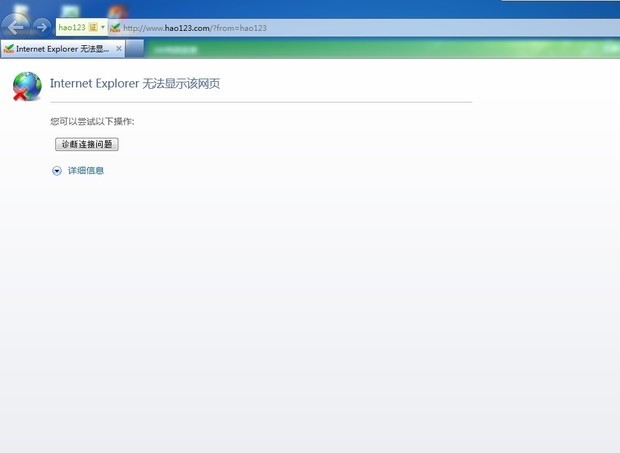
Task: Close the Internet Explorer tab
Action: (x=119, y=49)
